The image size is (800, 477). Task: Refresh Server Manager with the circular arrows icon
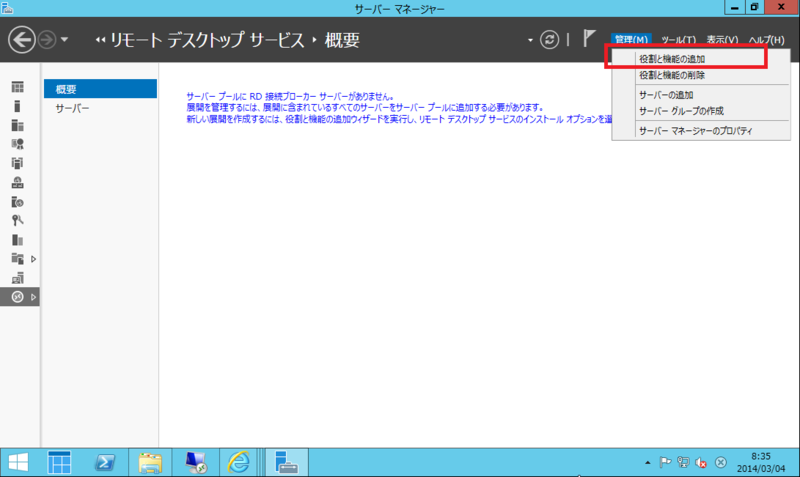point(549,39)
